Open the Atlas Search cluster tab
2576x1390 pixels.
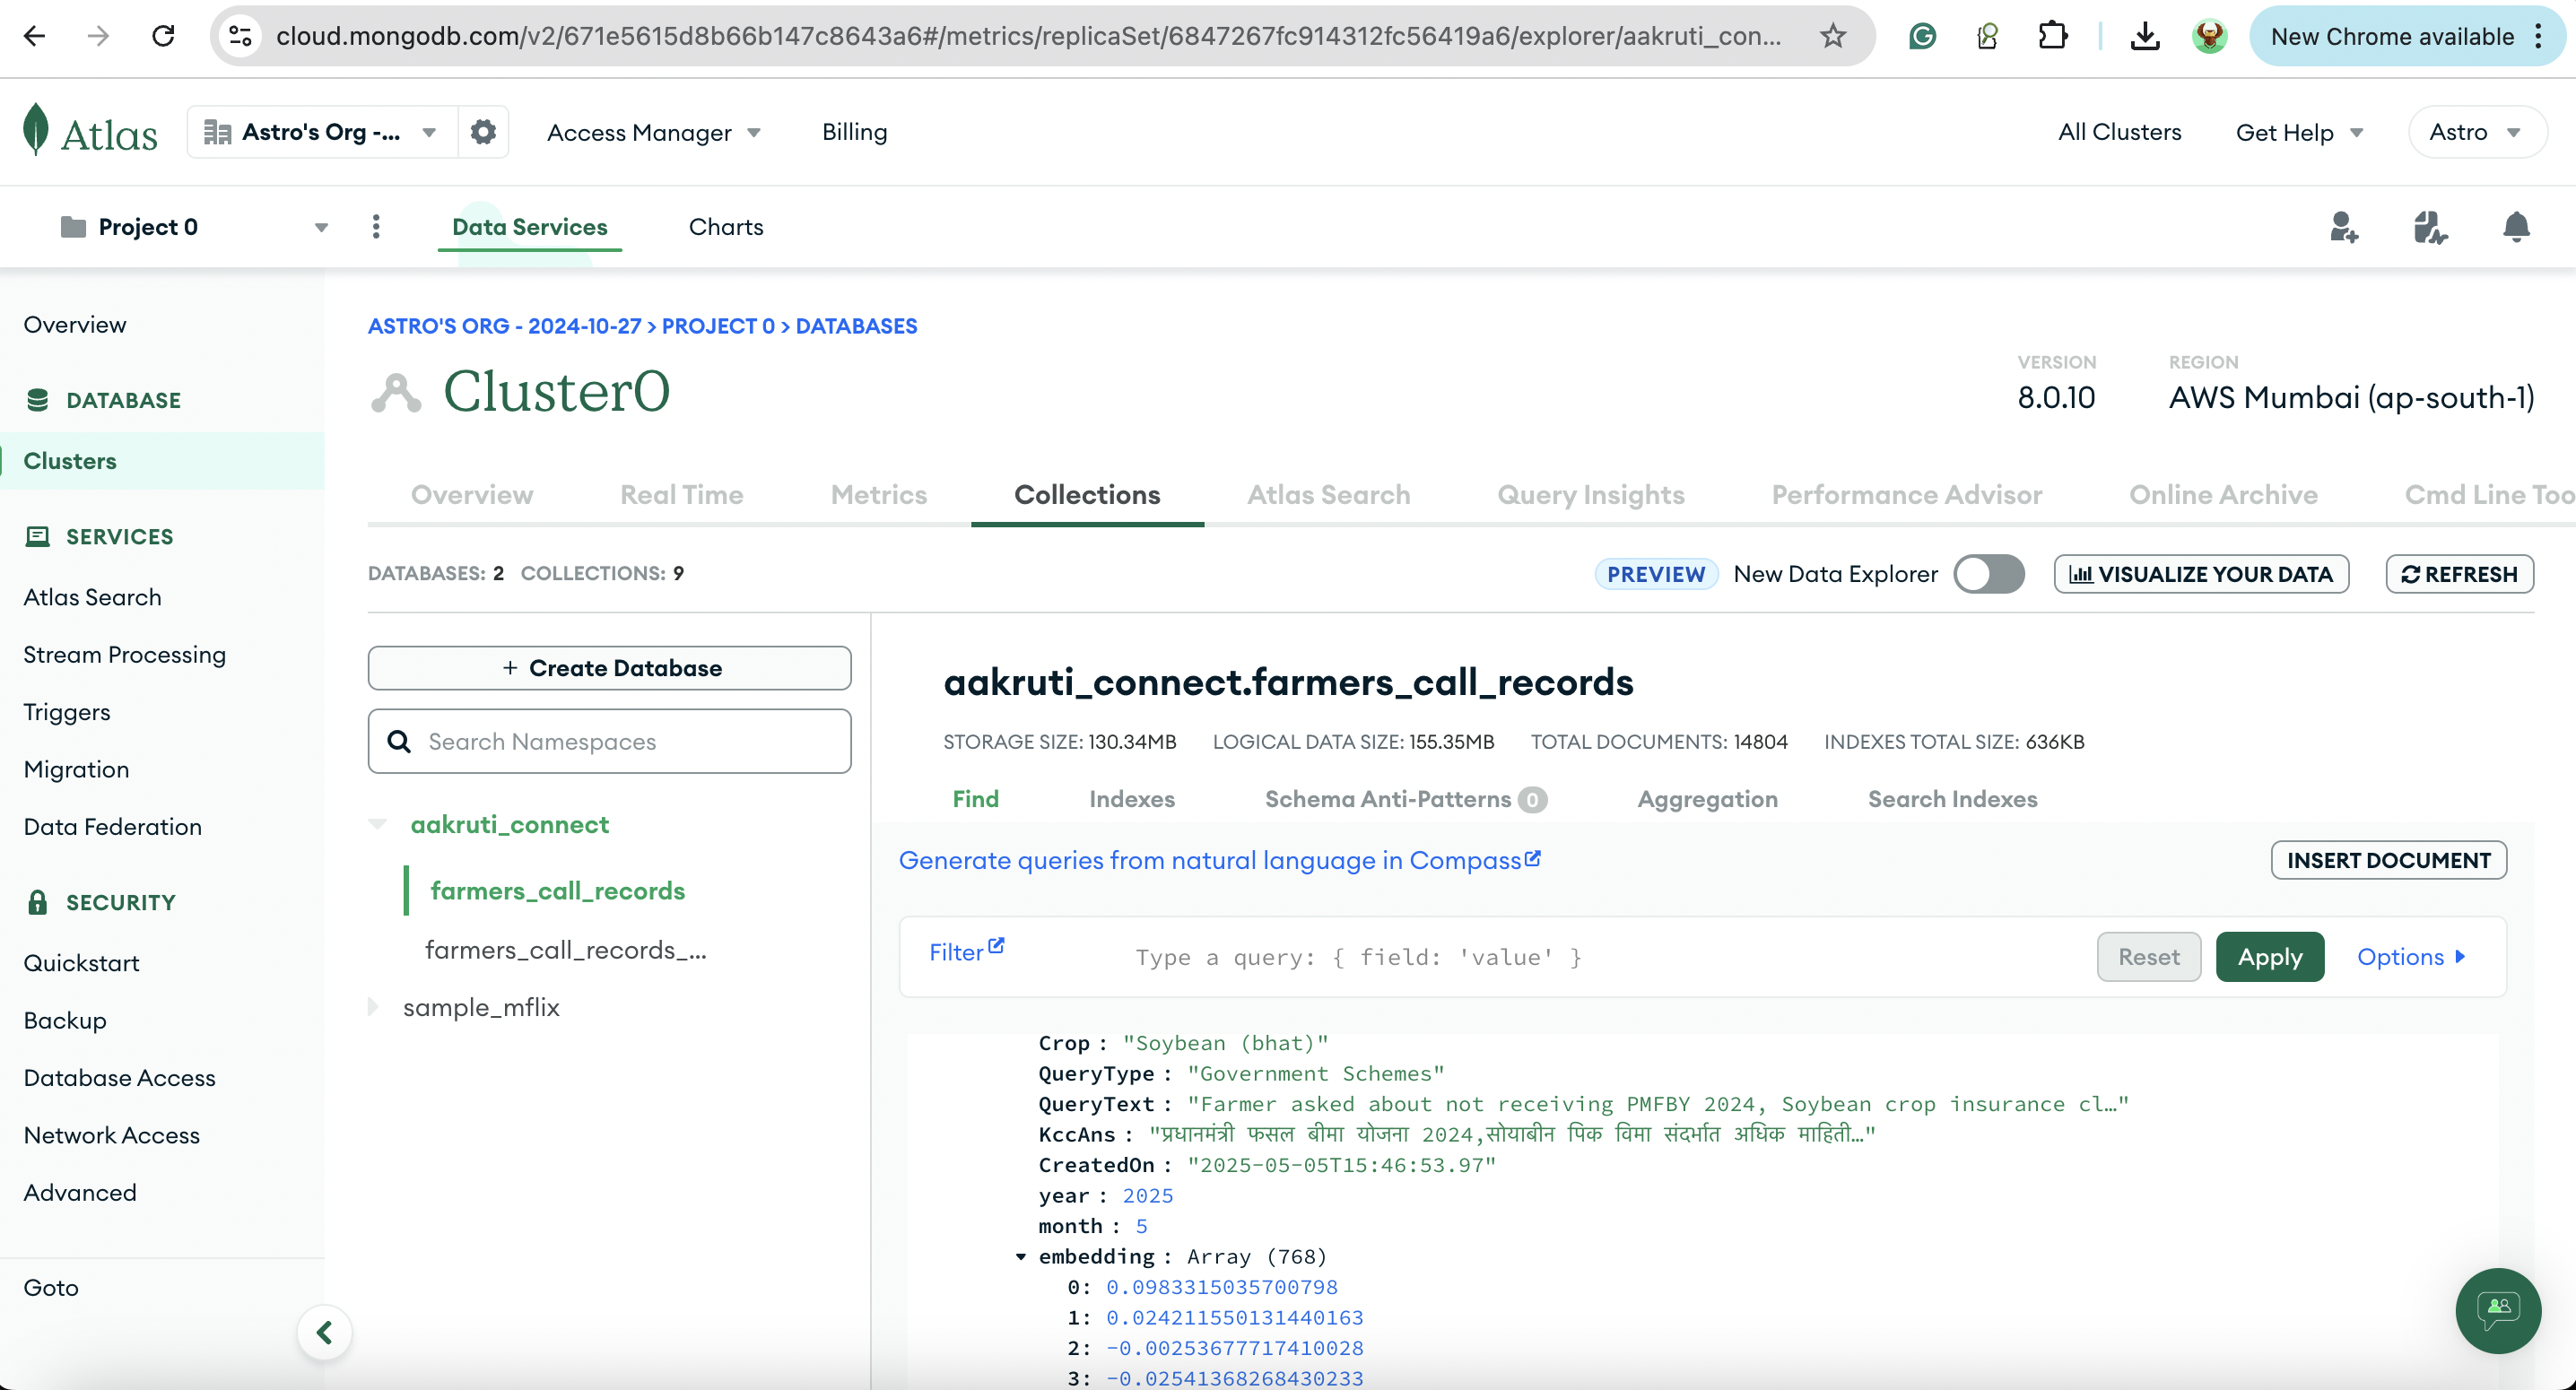pyautogui.click(x=1328, y=494)
